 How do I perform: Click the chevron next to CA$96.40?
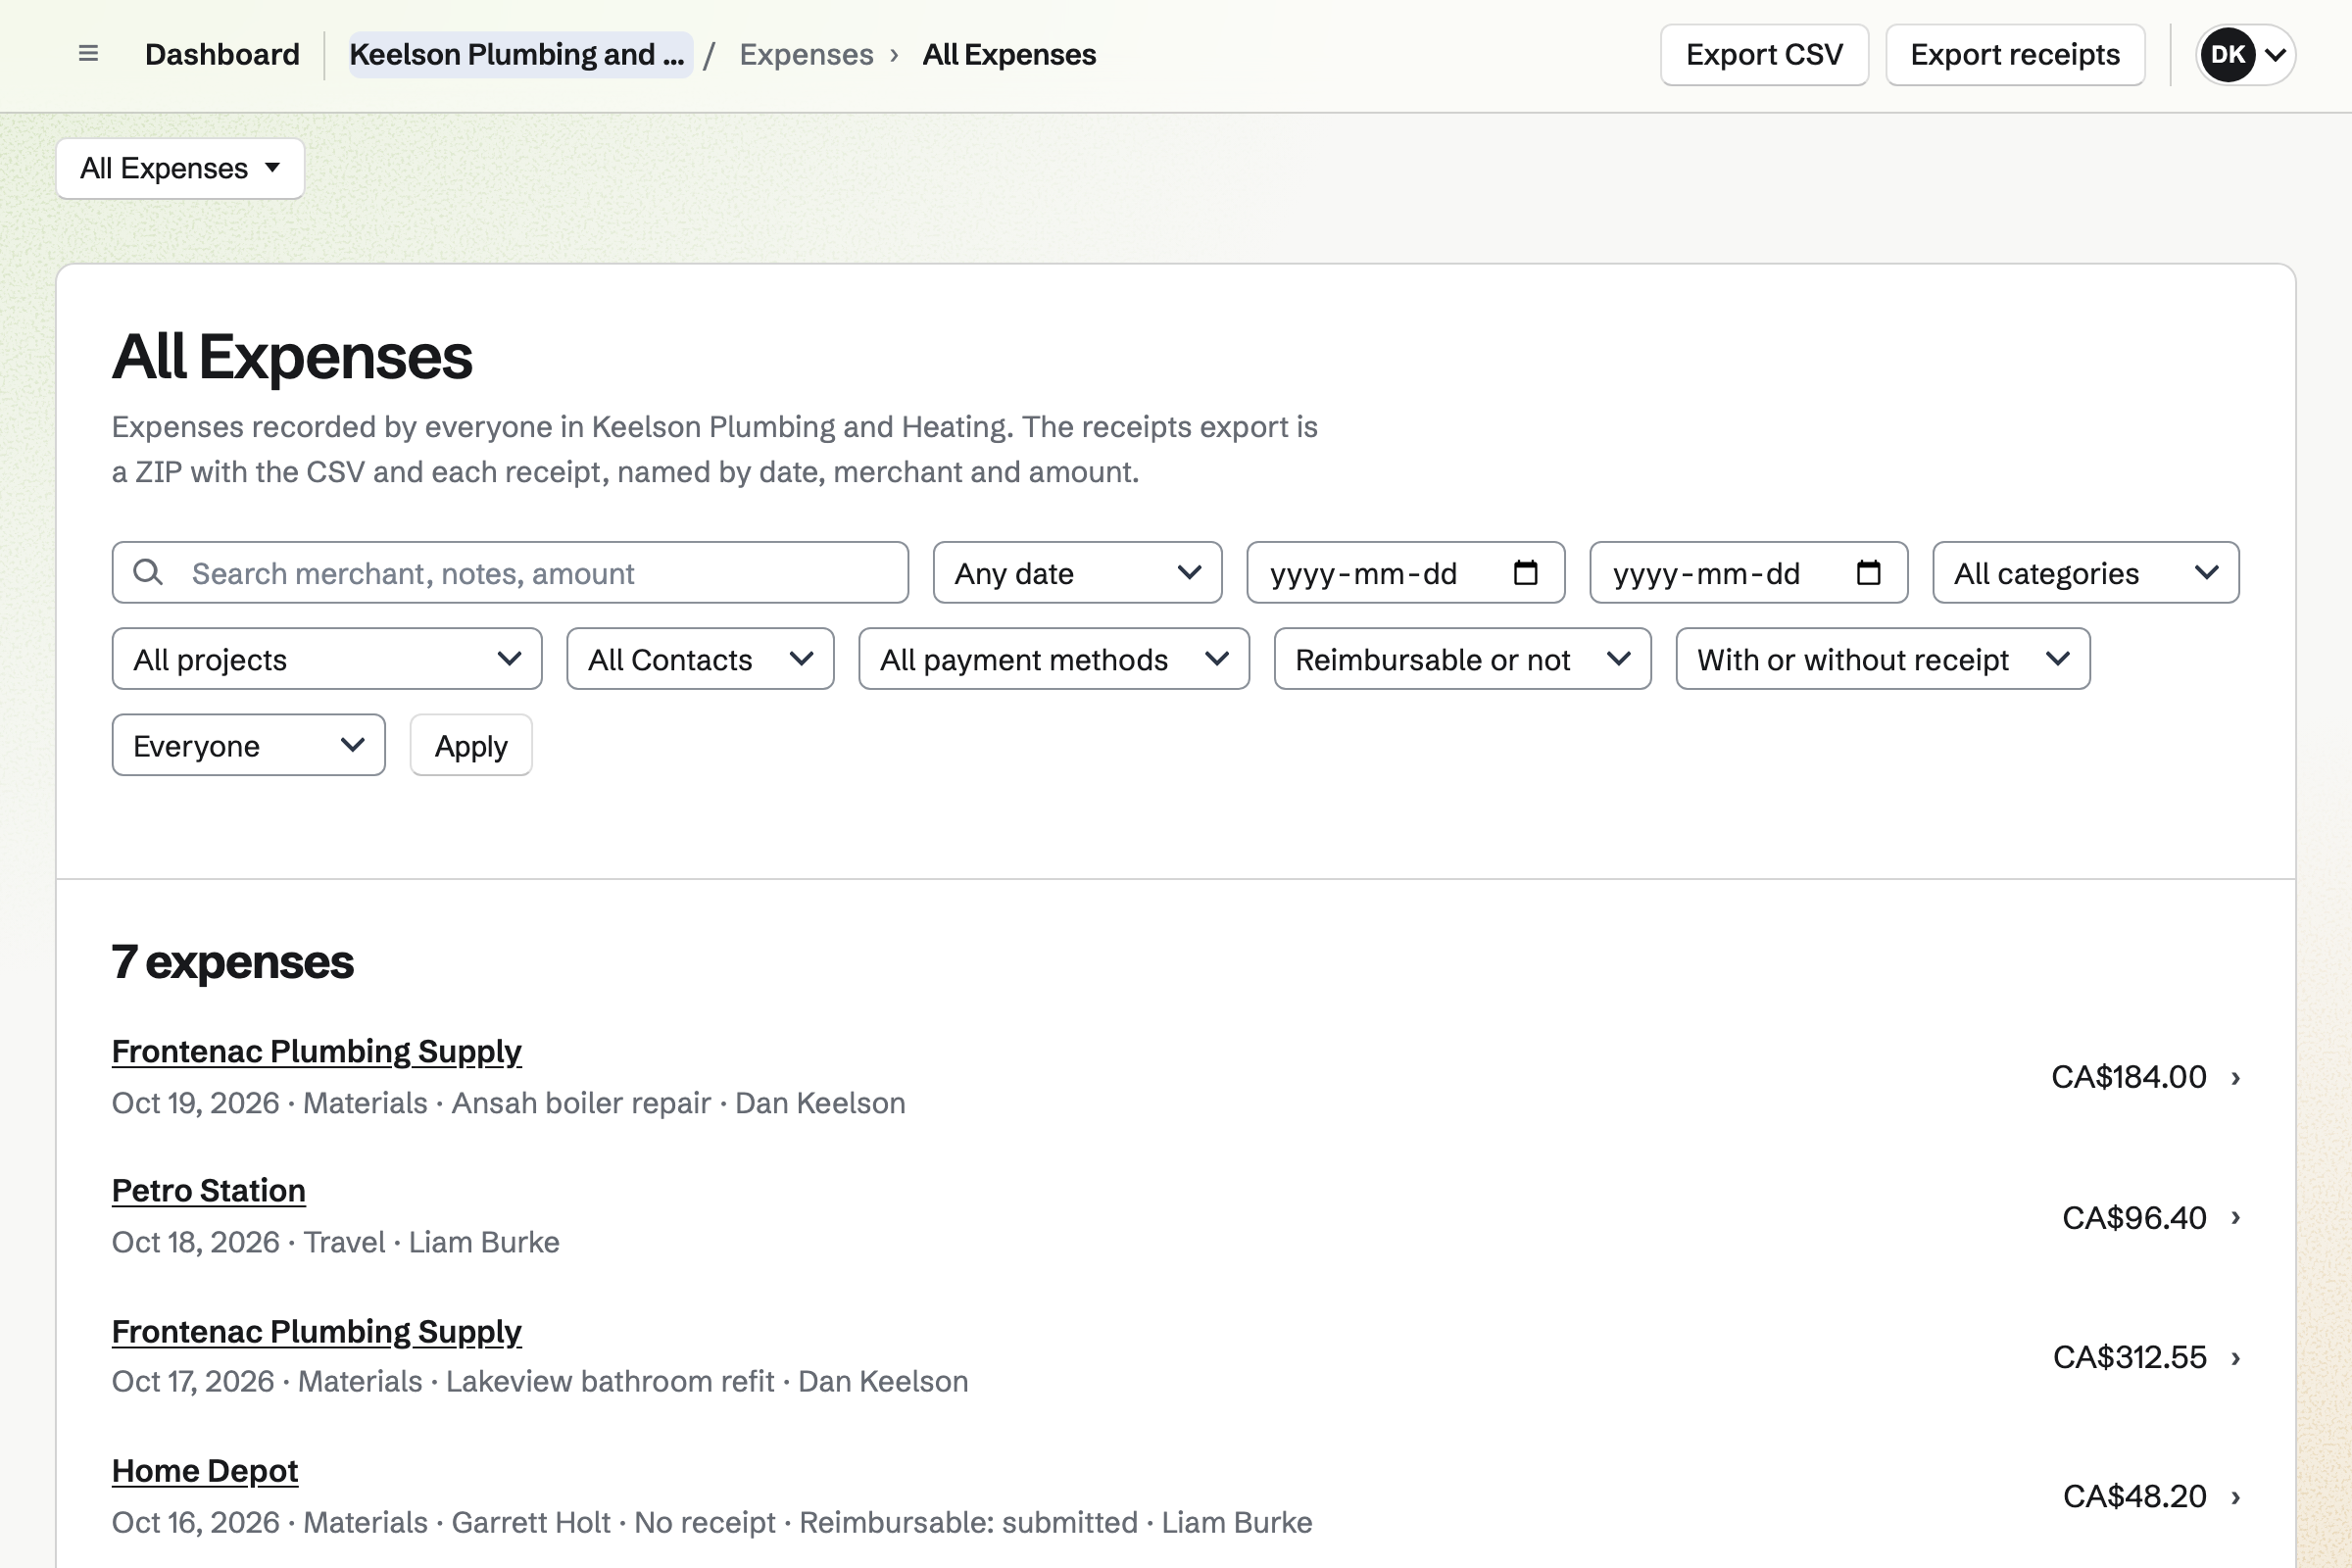(x=2236, y=1217)
